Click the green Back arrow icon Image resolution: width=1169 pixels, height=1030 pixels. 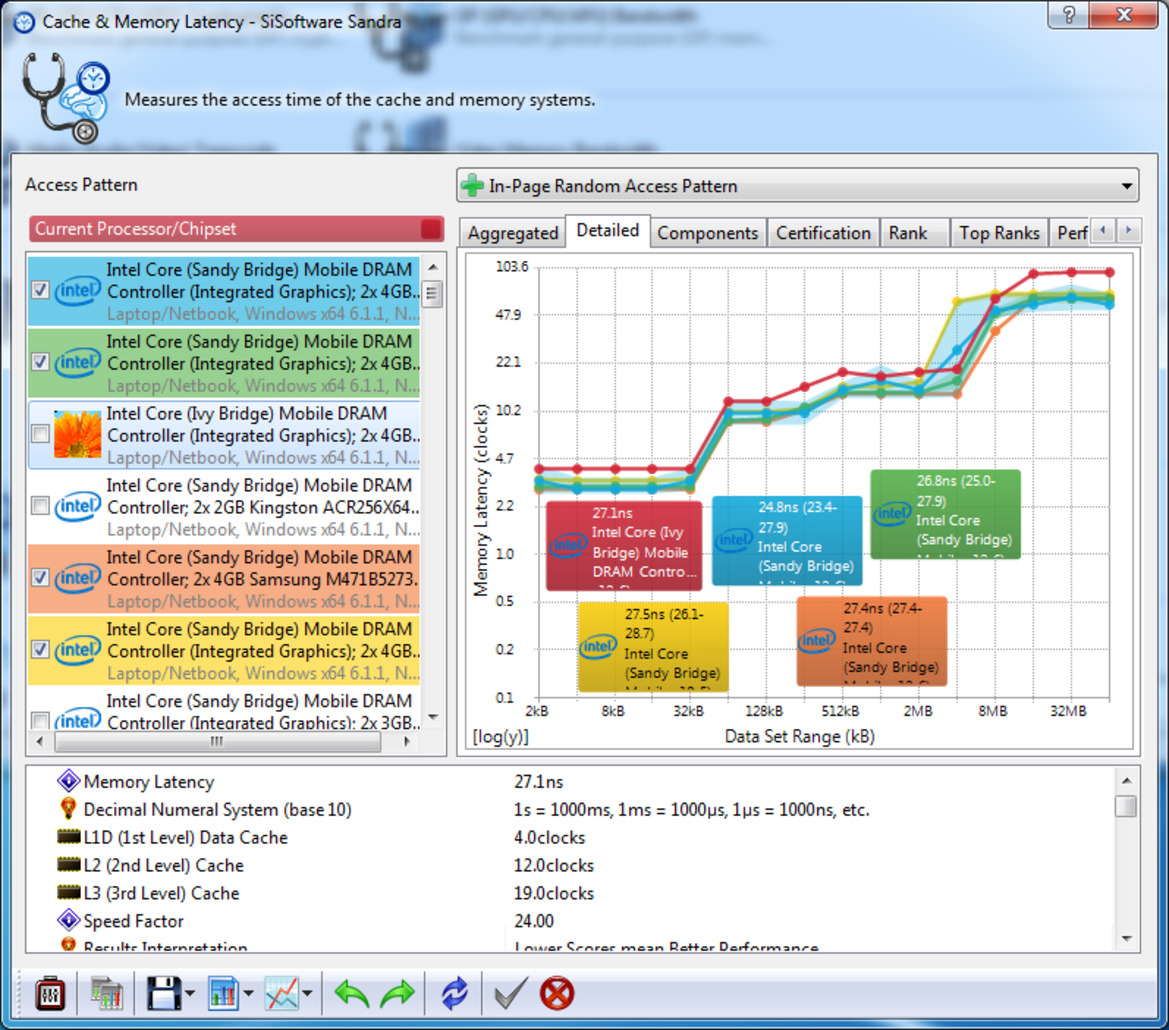(x=352, y=993)
